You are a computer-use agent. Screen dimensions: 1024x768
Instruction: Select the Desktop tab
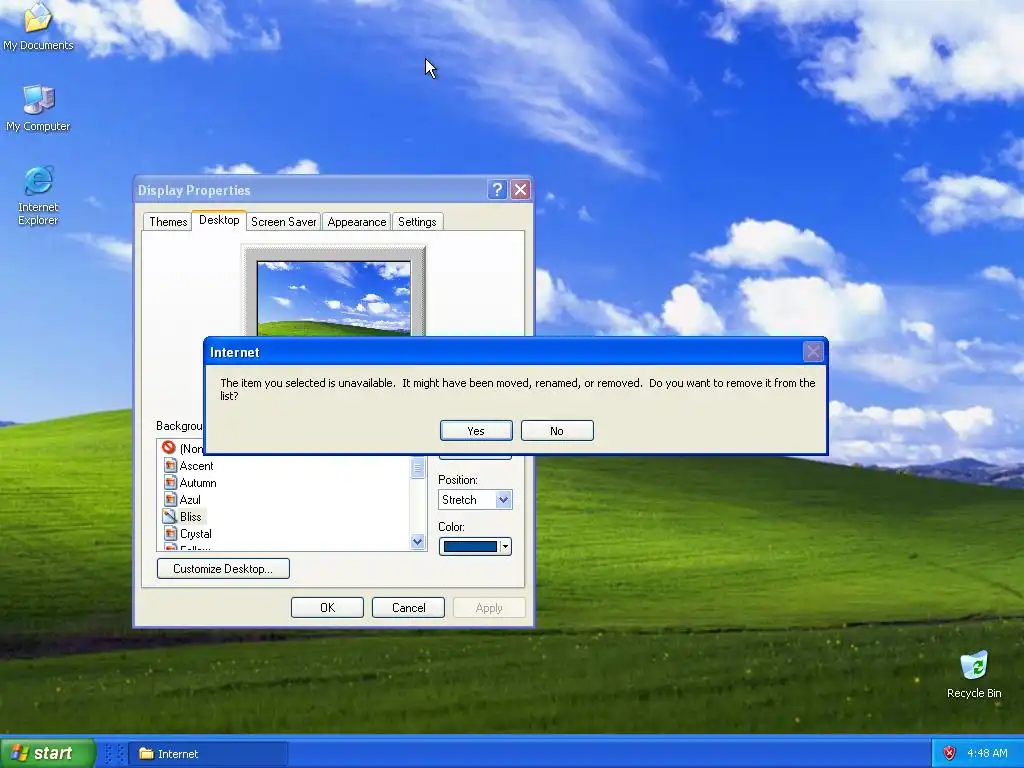click(219, 220)
